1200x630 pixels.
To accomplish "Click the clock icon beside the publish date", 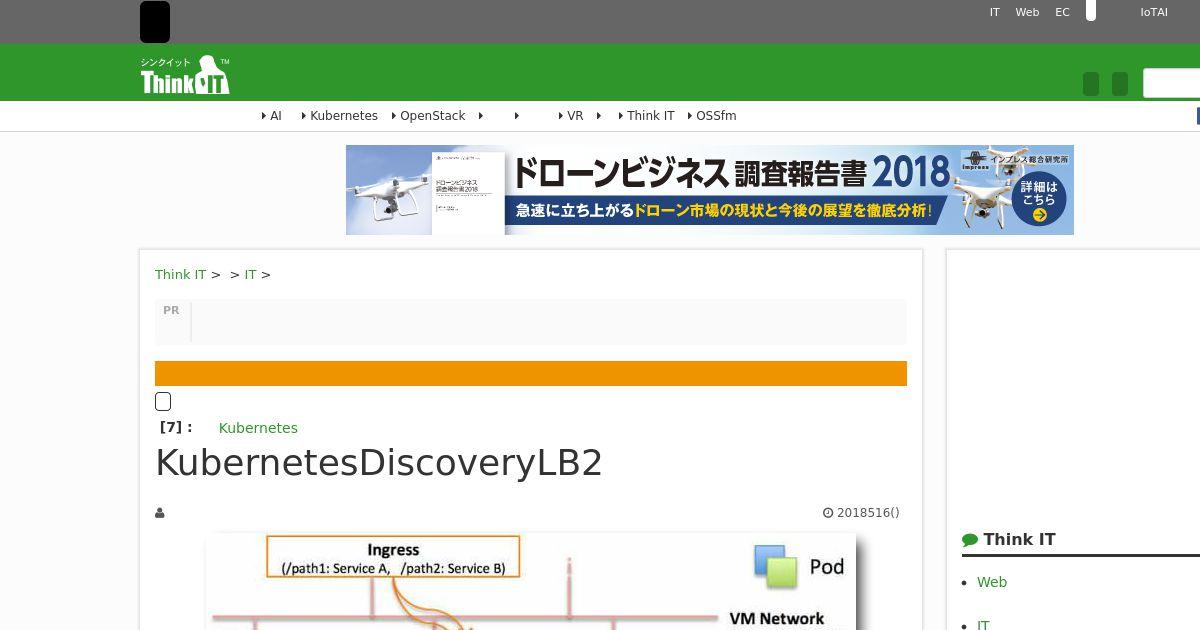I will tap(828, 513).
